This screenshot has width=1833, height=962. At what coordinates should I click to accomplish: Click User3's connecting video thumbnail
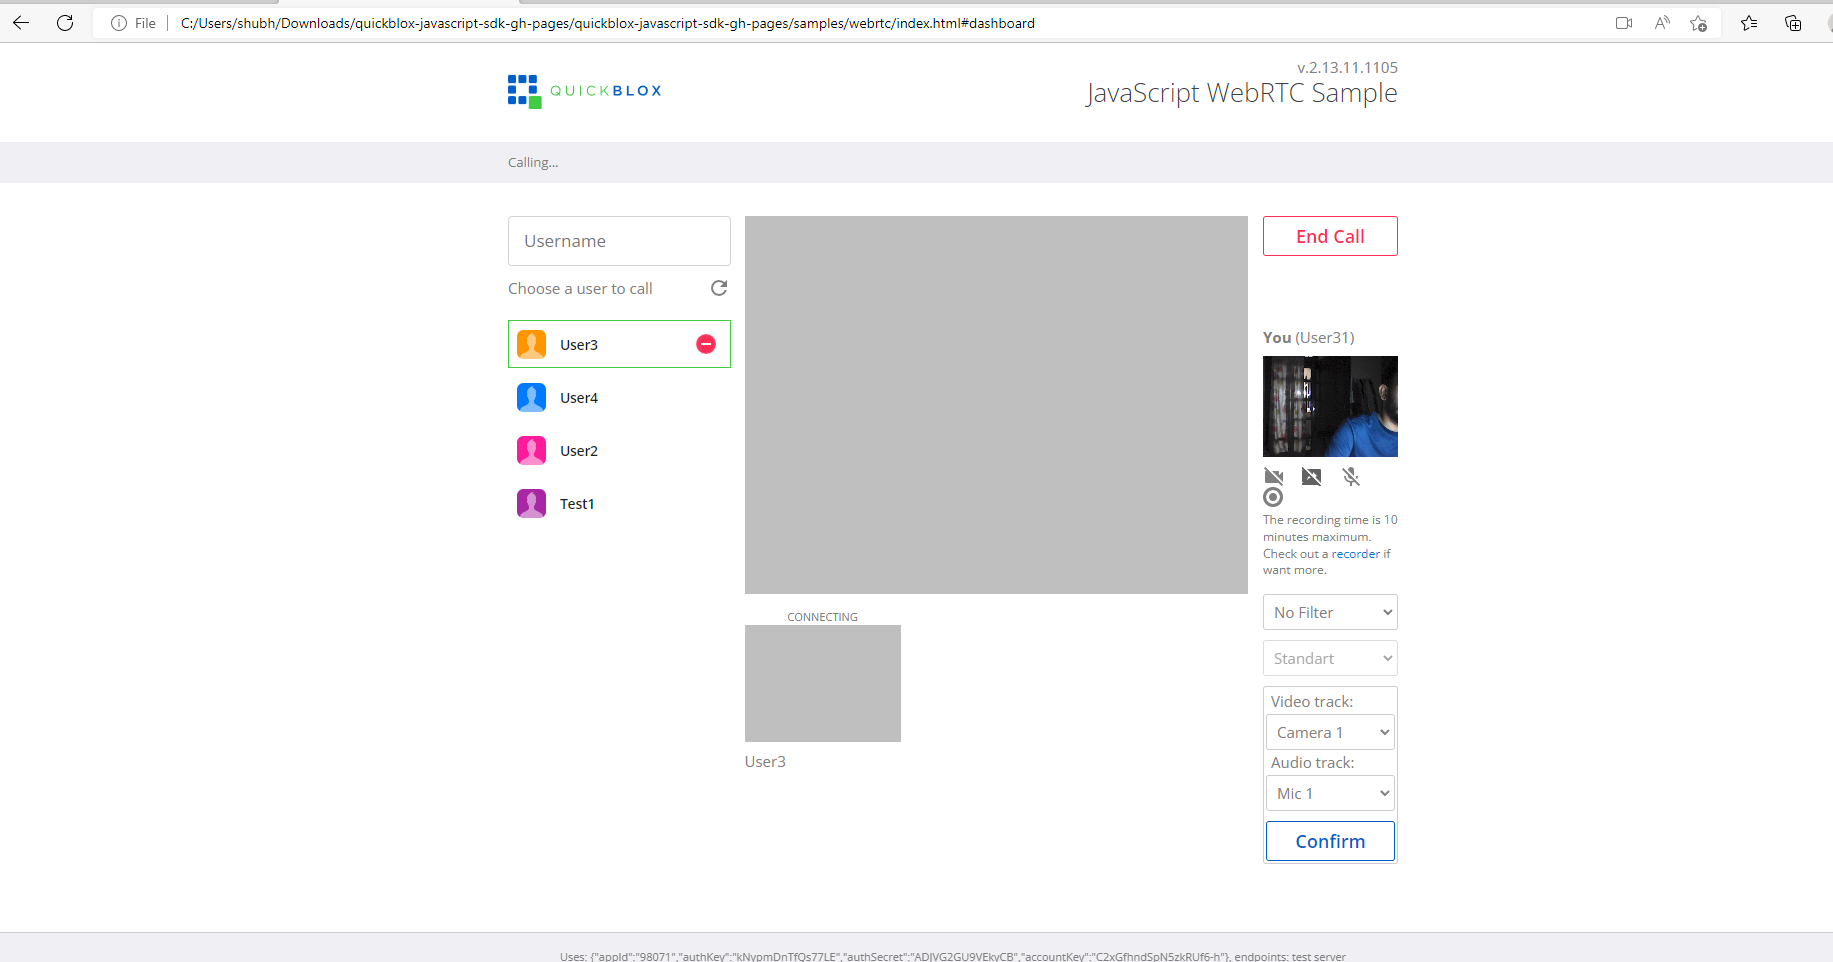pos(823,683)
